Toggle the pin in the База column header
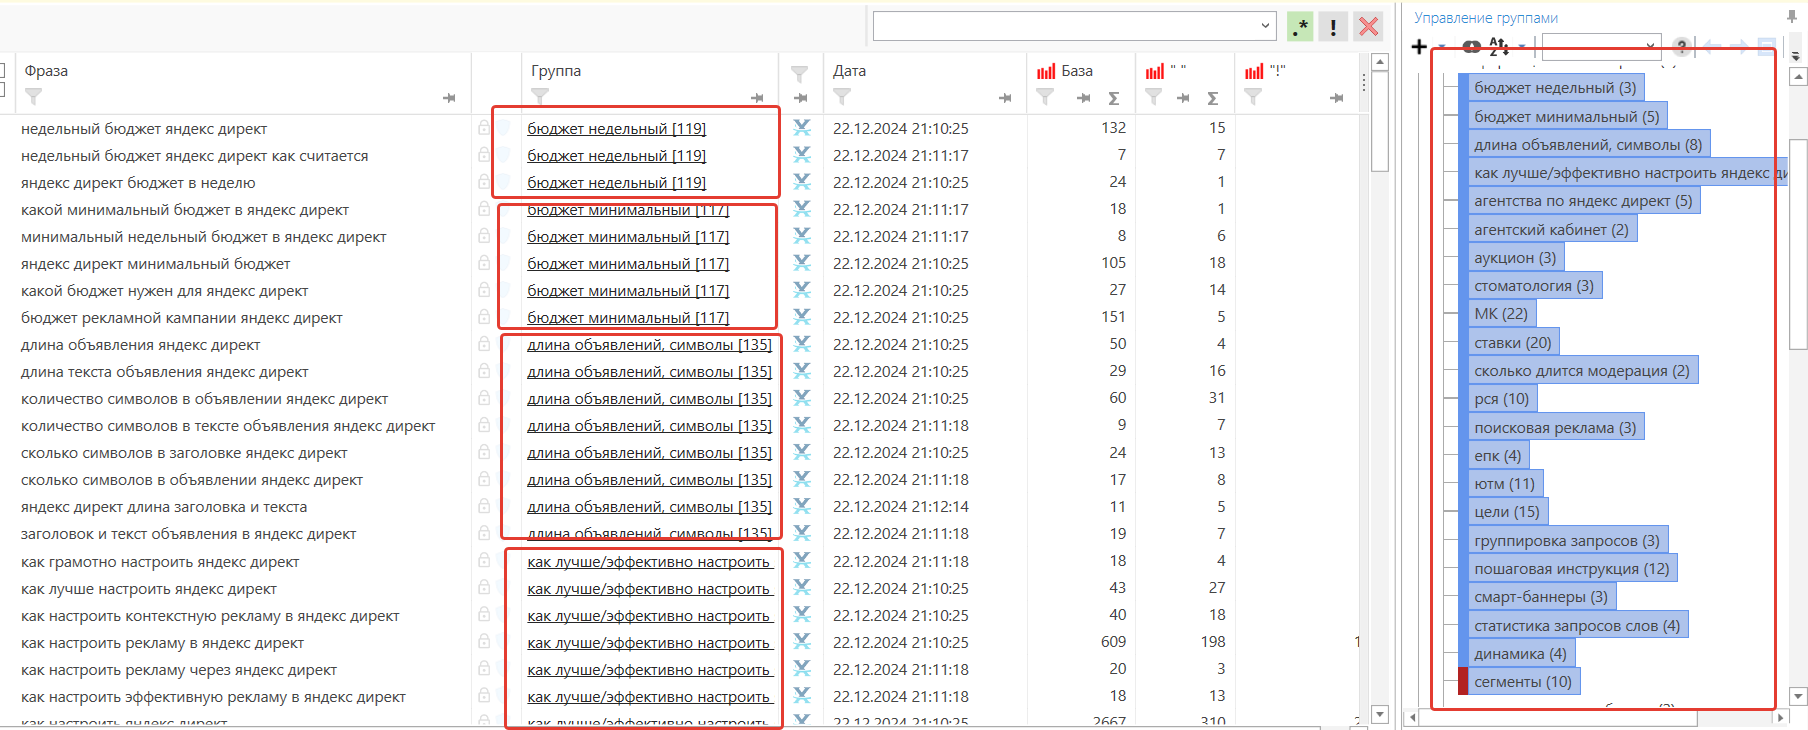 tap(1083, 98)
